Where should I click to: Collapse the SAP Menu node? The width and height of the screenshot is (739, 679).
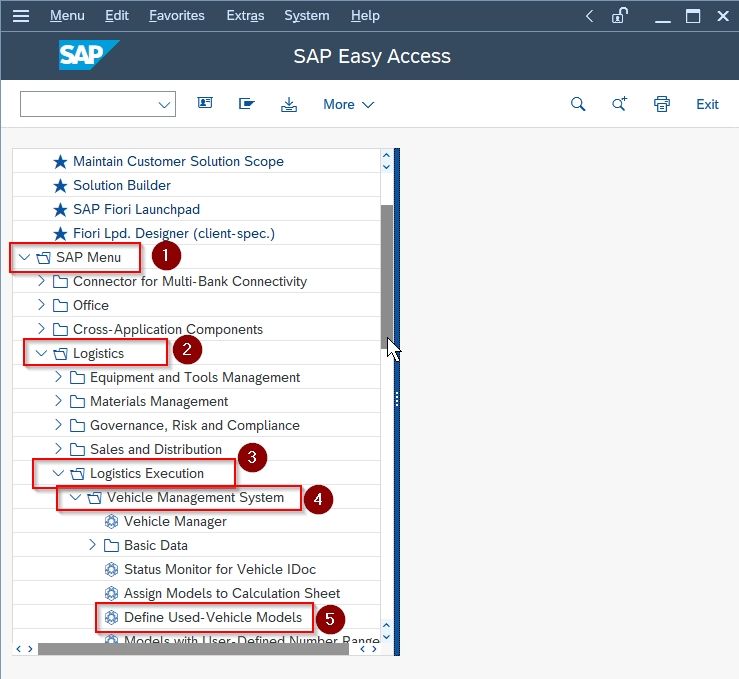pos(24,257)
